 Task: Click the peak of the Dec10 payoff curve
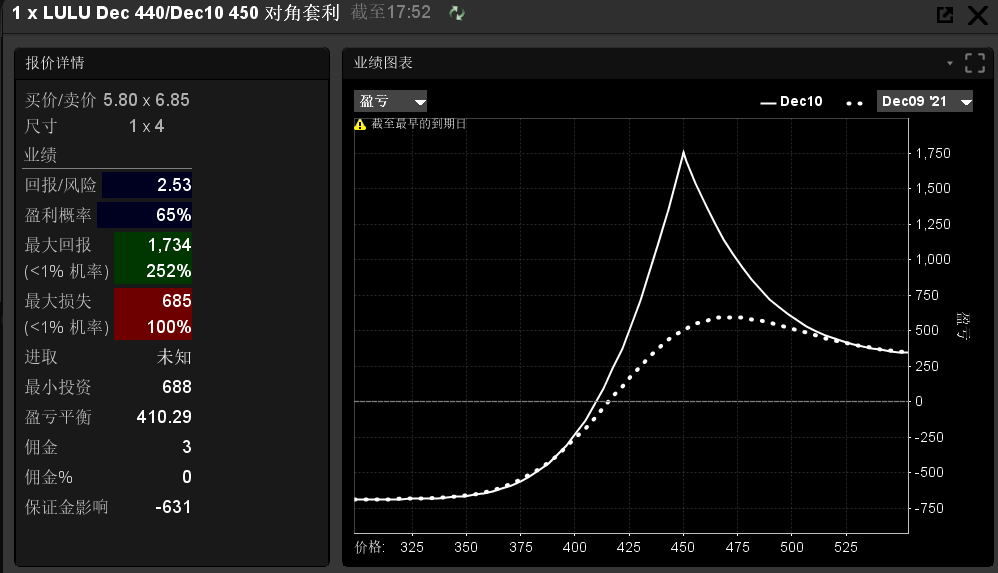tap(684, 152)
